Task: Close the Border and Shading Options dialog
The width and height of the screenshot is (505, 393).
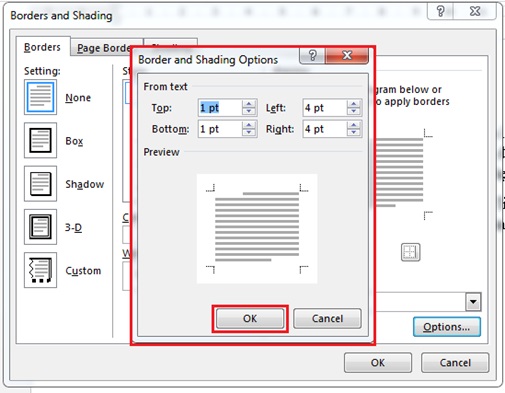Action: tap(347, 55)
